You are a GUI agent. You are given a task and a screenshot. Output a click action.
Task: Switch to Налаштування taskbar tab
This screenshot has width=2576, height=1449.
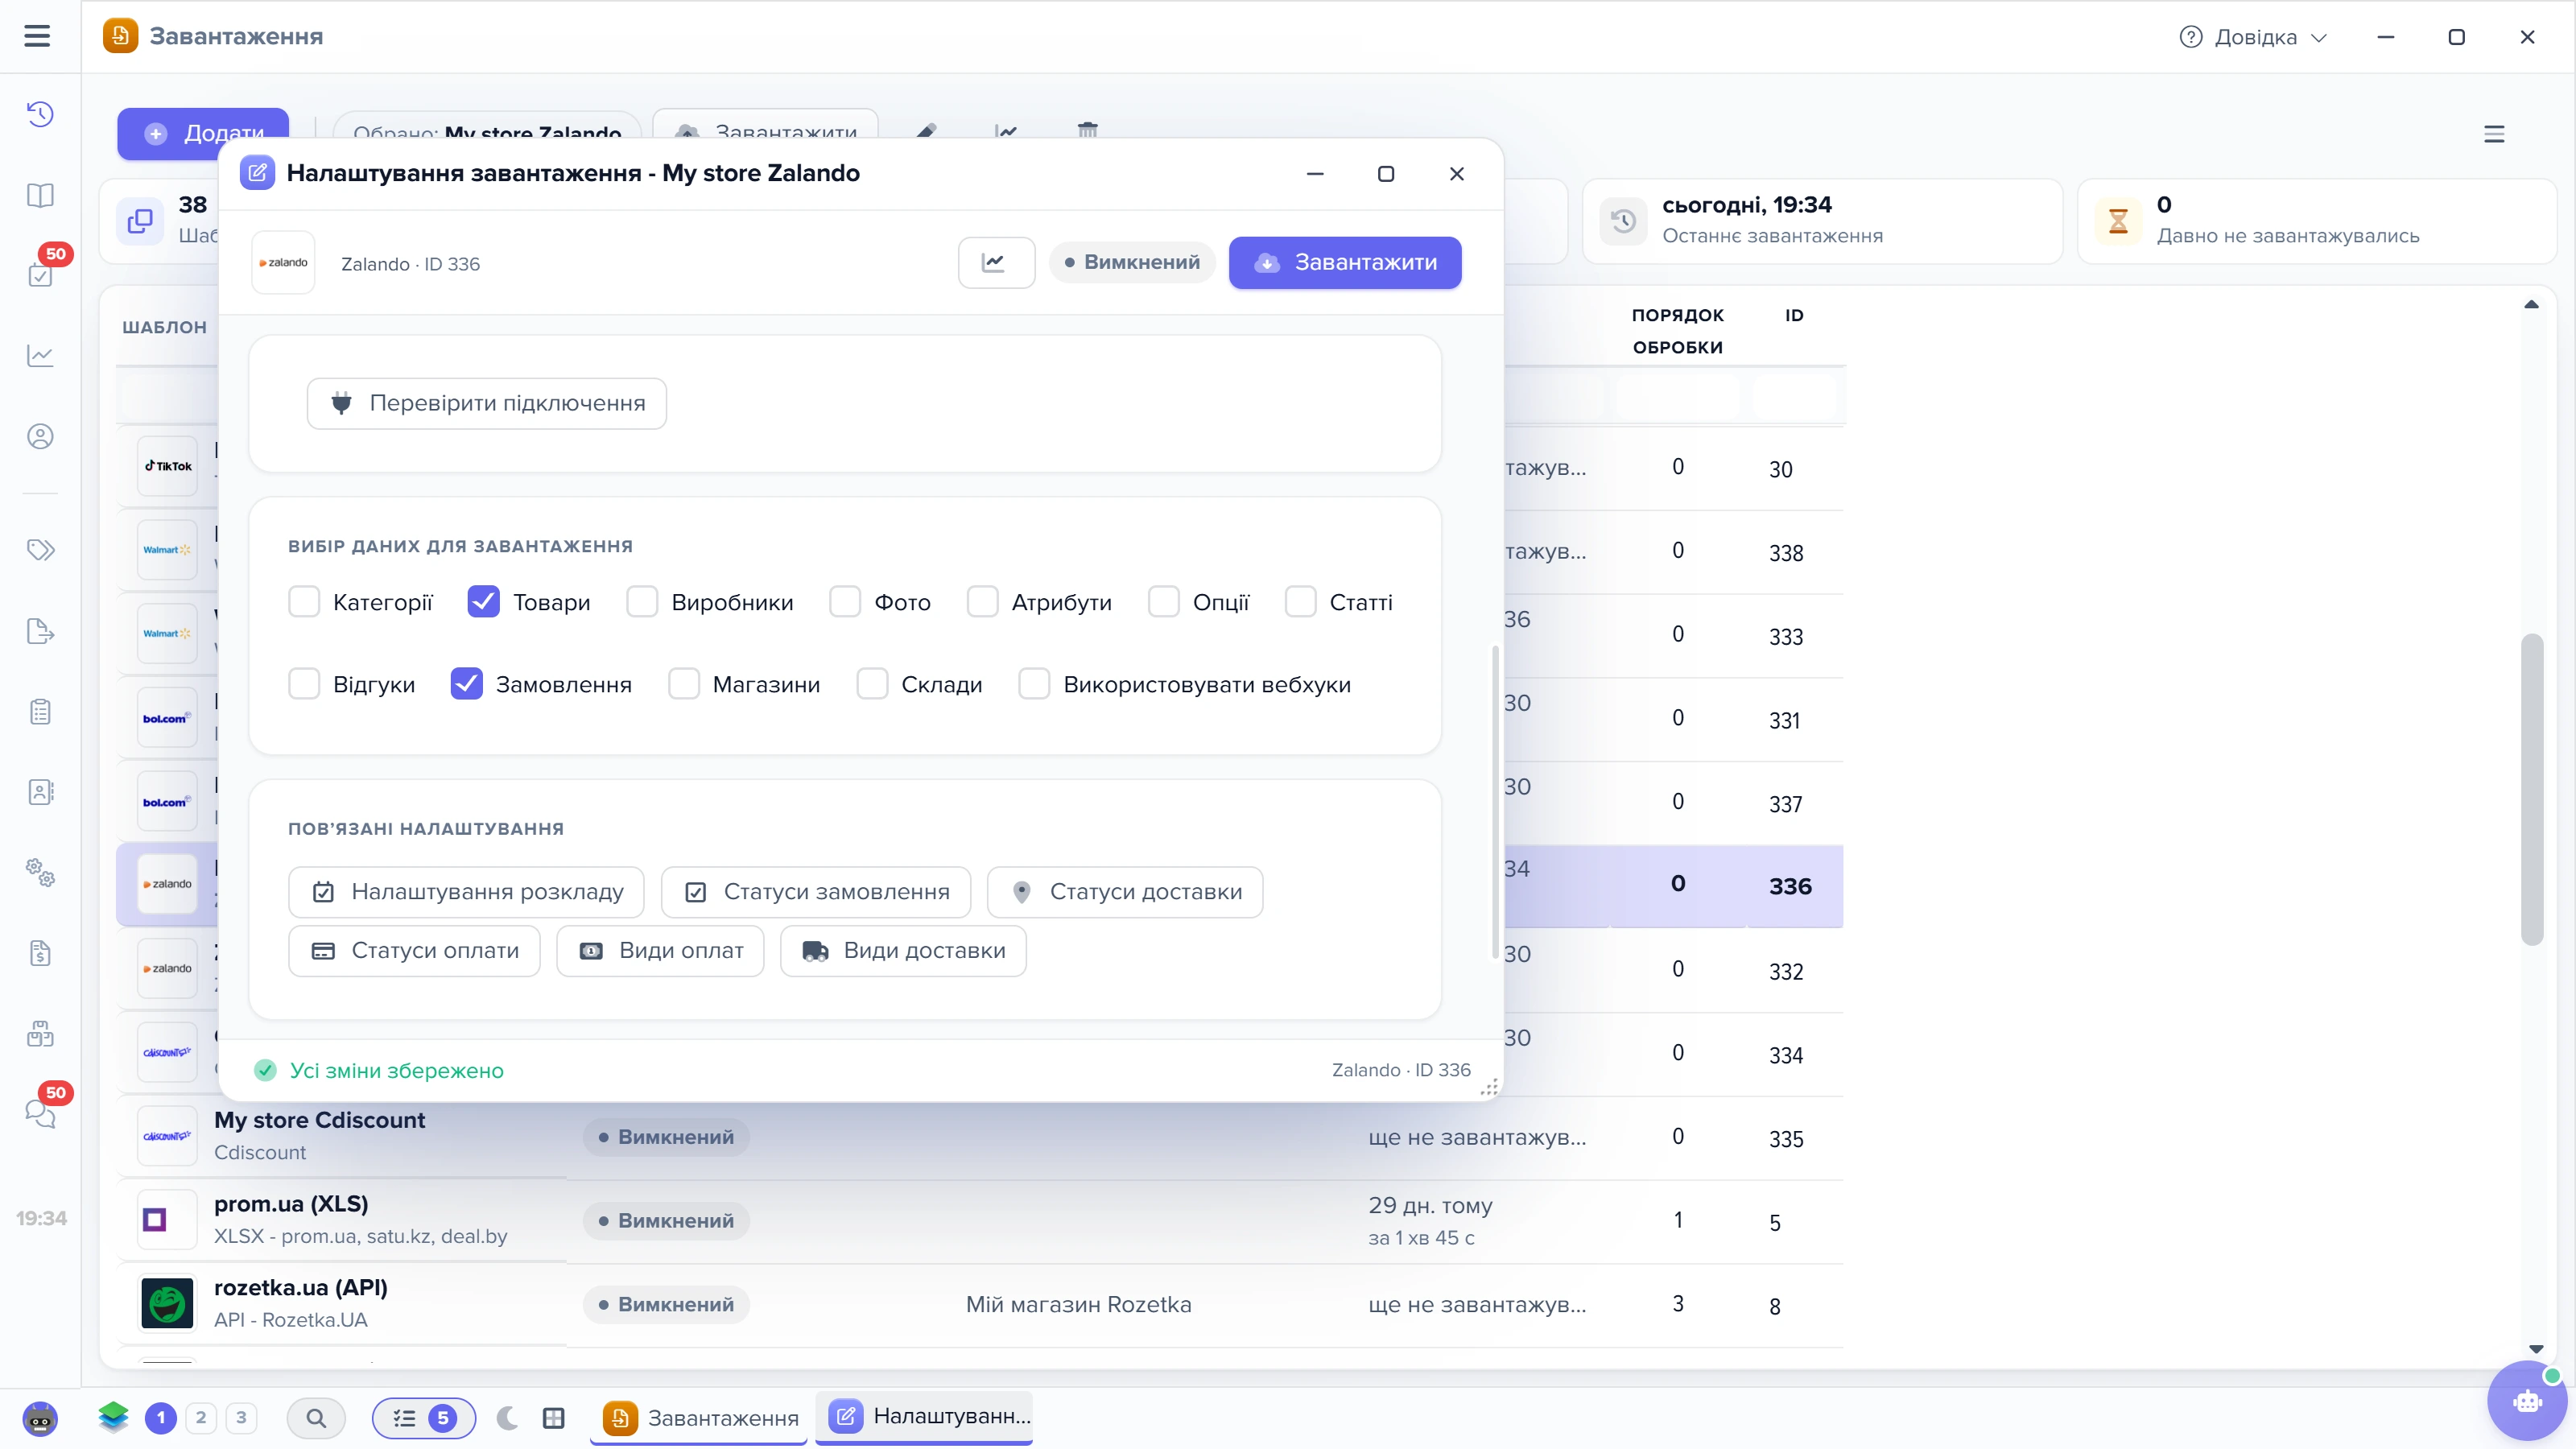click(x=924, y=1416)
